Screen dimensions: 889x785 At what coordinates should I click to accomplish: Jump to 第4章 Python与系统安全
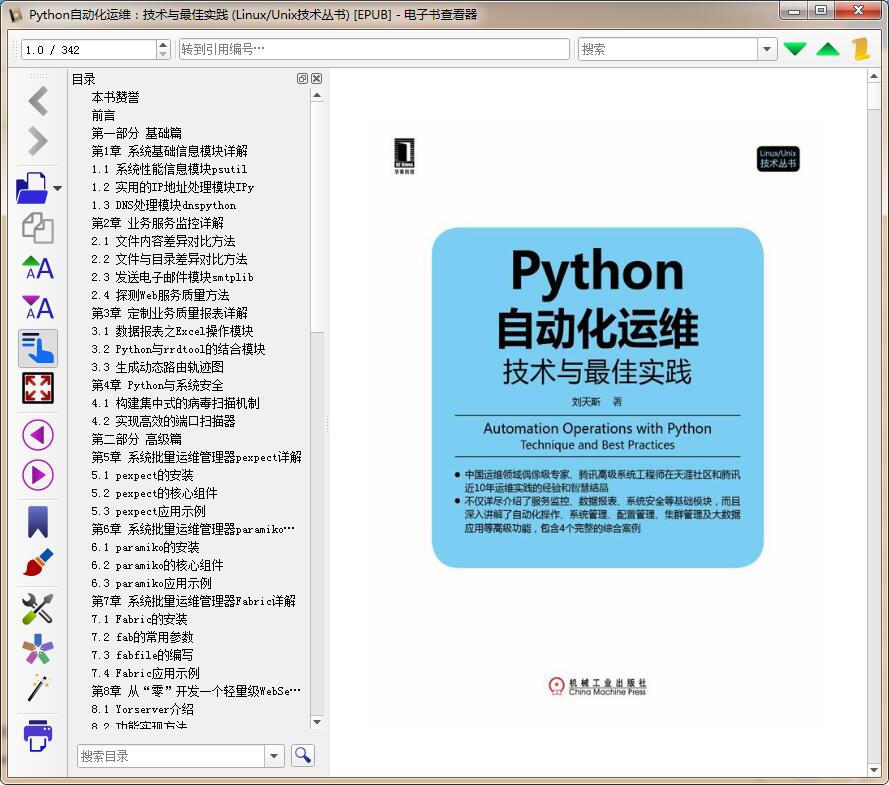158,385
